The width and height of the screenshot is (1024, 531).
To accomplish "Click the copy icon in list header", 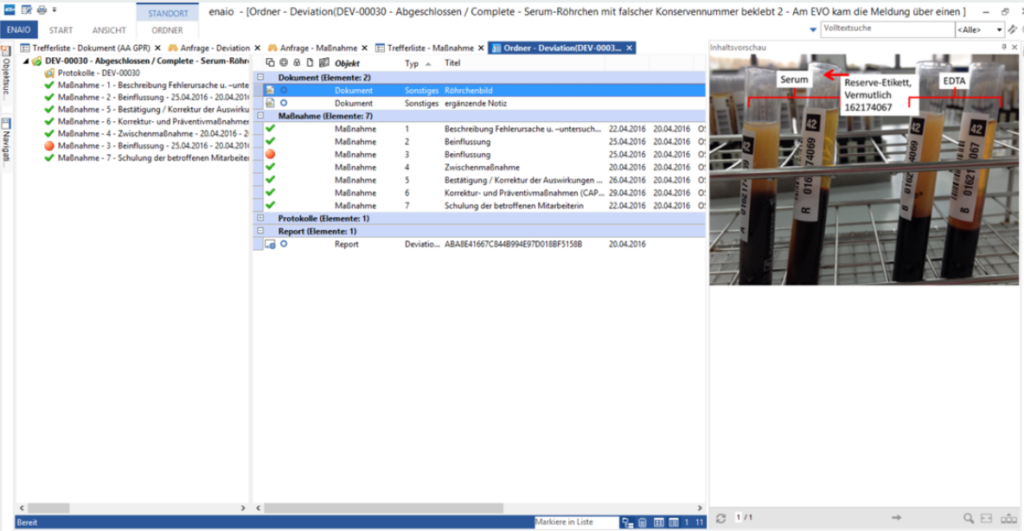I will (270, 63).
